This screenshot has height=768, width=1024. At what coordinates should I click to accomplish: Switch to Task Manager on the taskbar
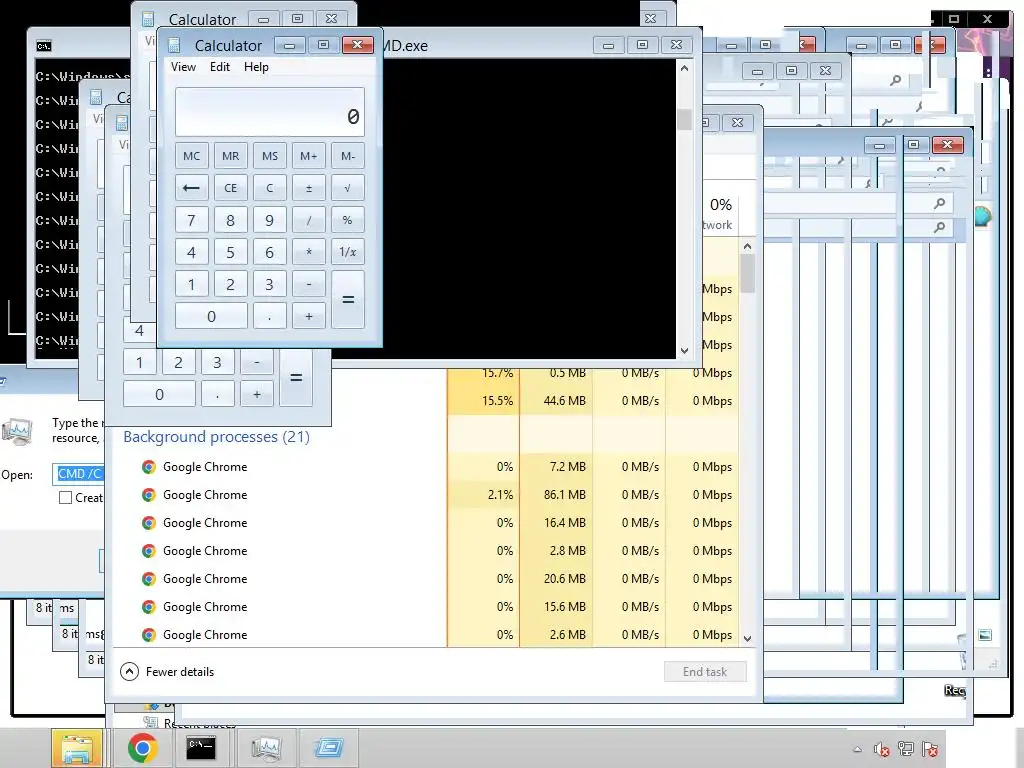click(x=266, y=748)
